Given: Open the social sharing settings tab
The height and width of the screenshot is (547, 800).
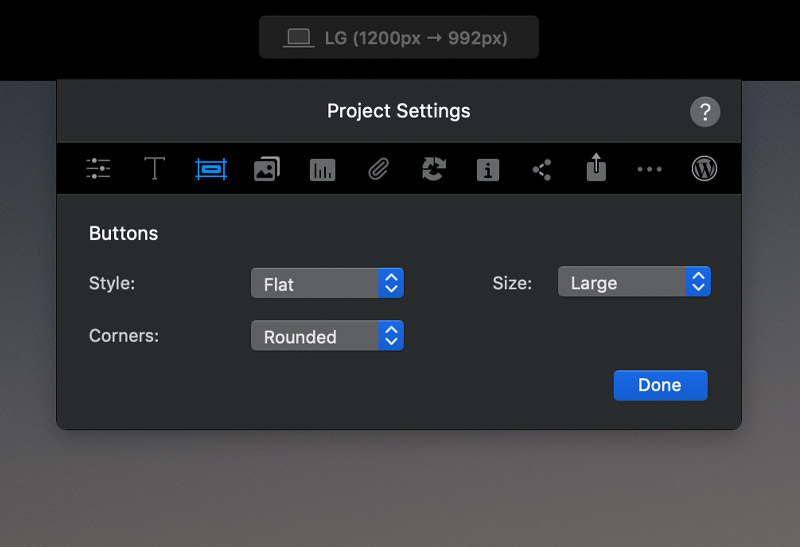Looking at the screenshot, I should [x=541, y=169].
